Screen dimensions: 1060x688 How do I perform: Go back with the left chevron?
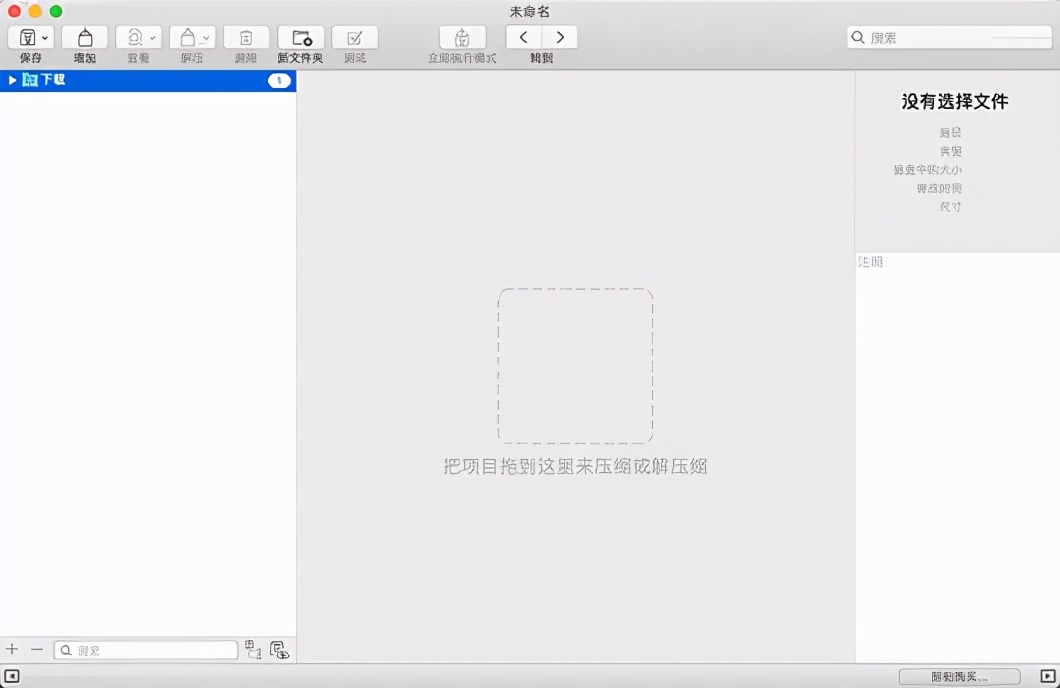pos(523,37)
